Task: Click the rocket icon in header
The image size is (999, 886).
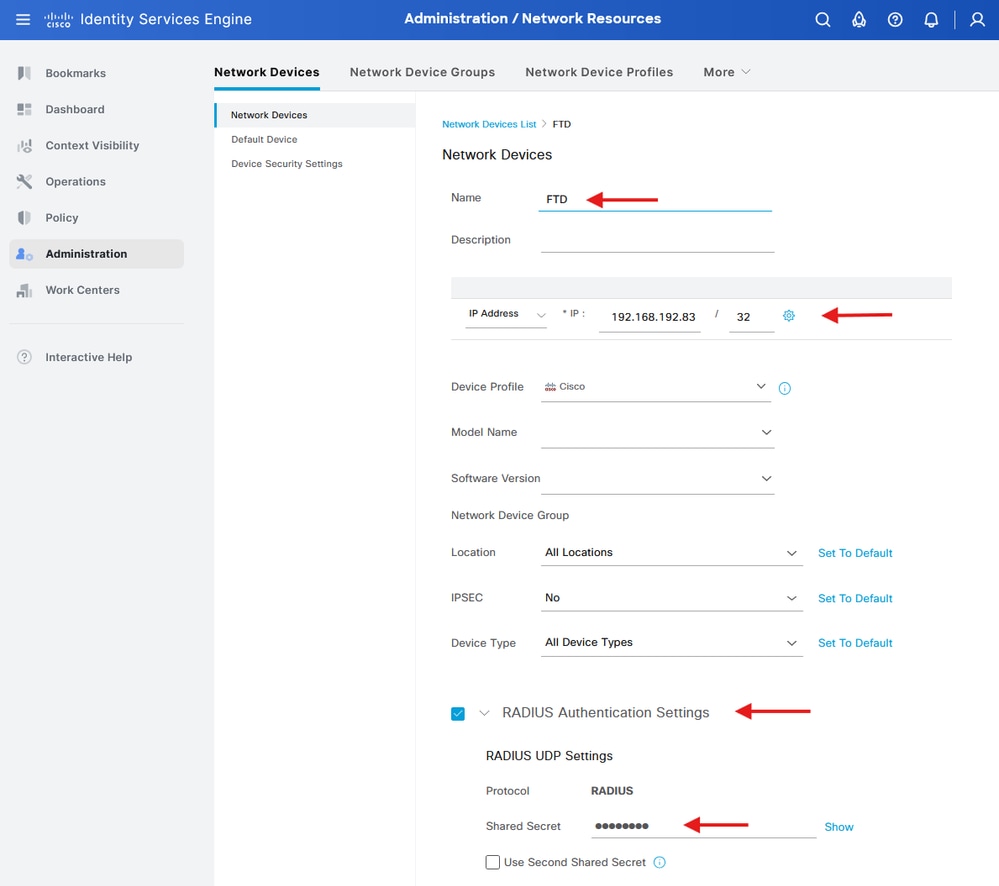Action: pyautogui.click(x=859, y=20)
